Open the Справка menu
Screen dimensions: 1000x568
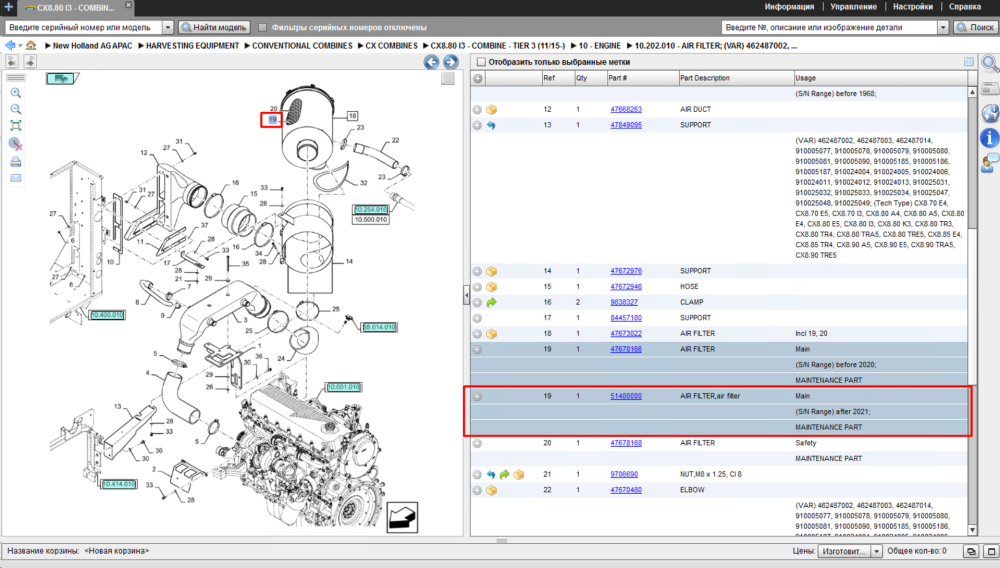(965, 6)
